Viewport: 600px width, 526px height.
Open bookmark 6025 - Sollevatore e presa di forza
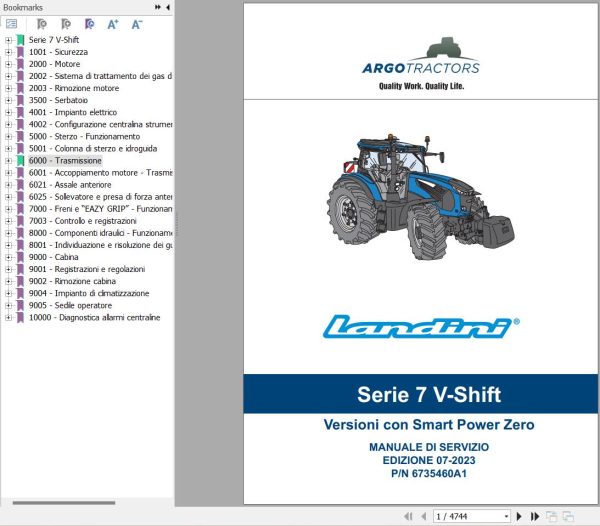pyautogui.click(x=100, y=197)
